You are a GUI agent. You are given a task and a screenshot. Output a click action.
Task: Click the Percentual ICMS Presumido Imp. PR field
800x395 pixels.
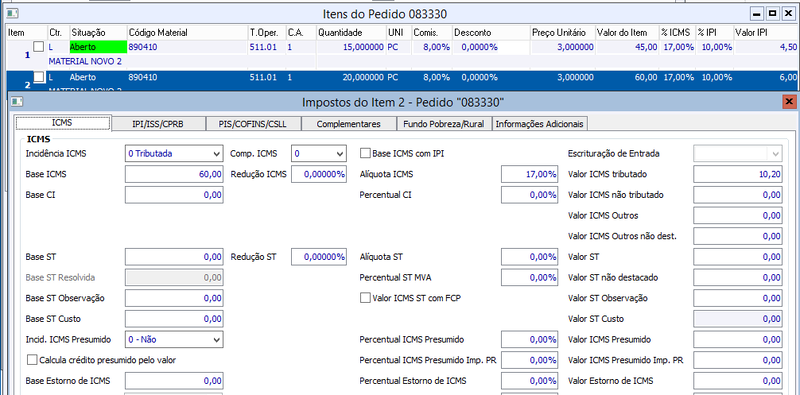[530, 360]
